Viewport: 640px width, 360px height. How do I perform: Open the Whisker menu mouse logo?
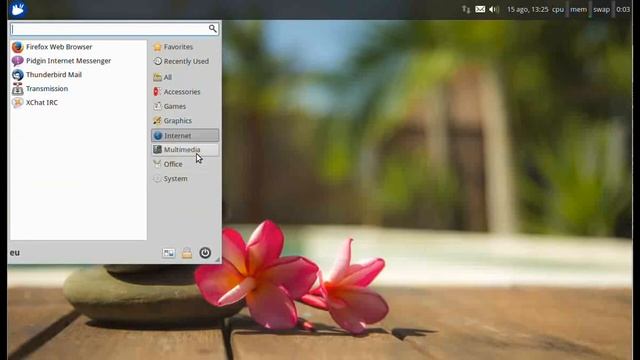18,9
